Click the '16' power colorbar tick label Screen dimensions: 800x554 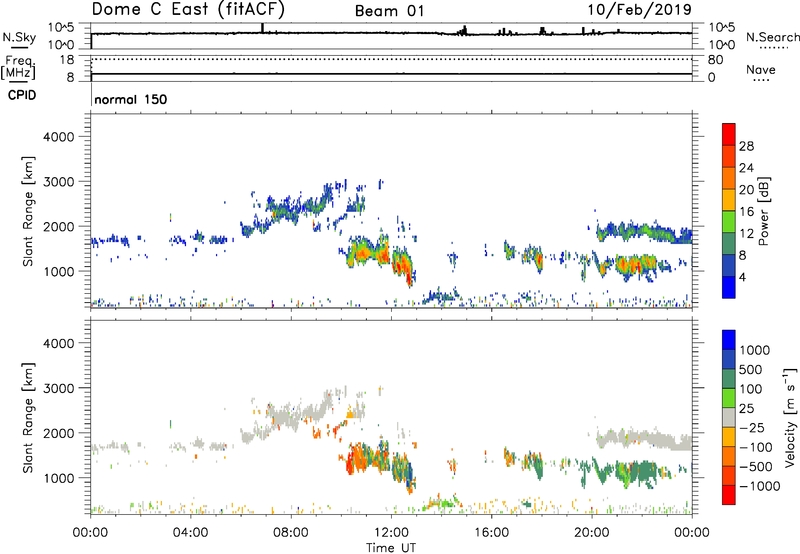[x=746, y=212]
